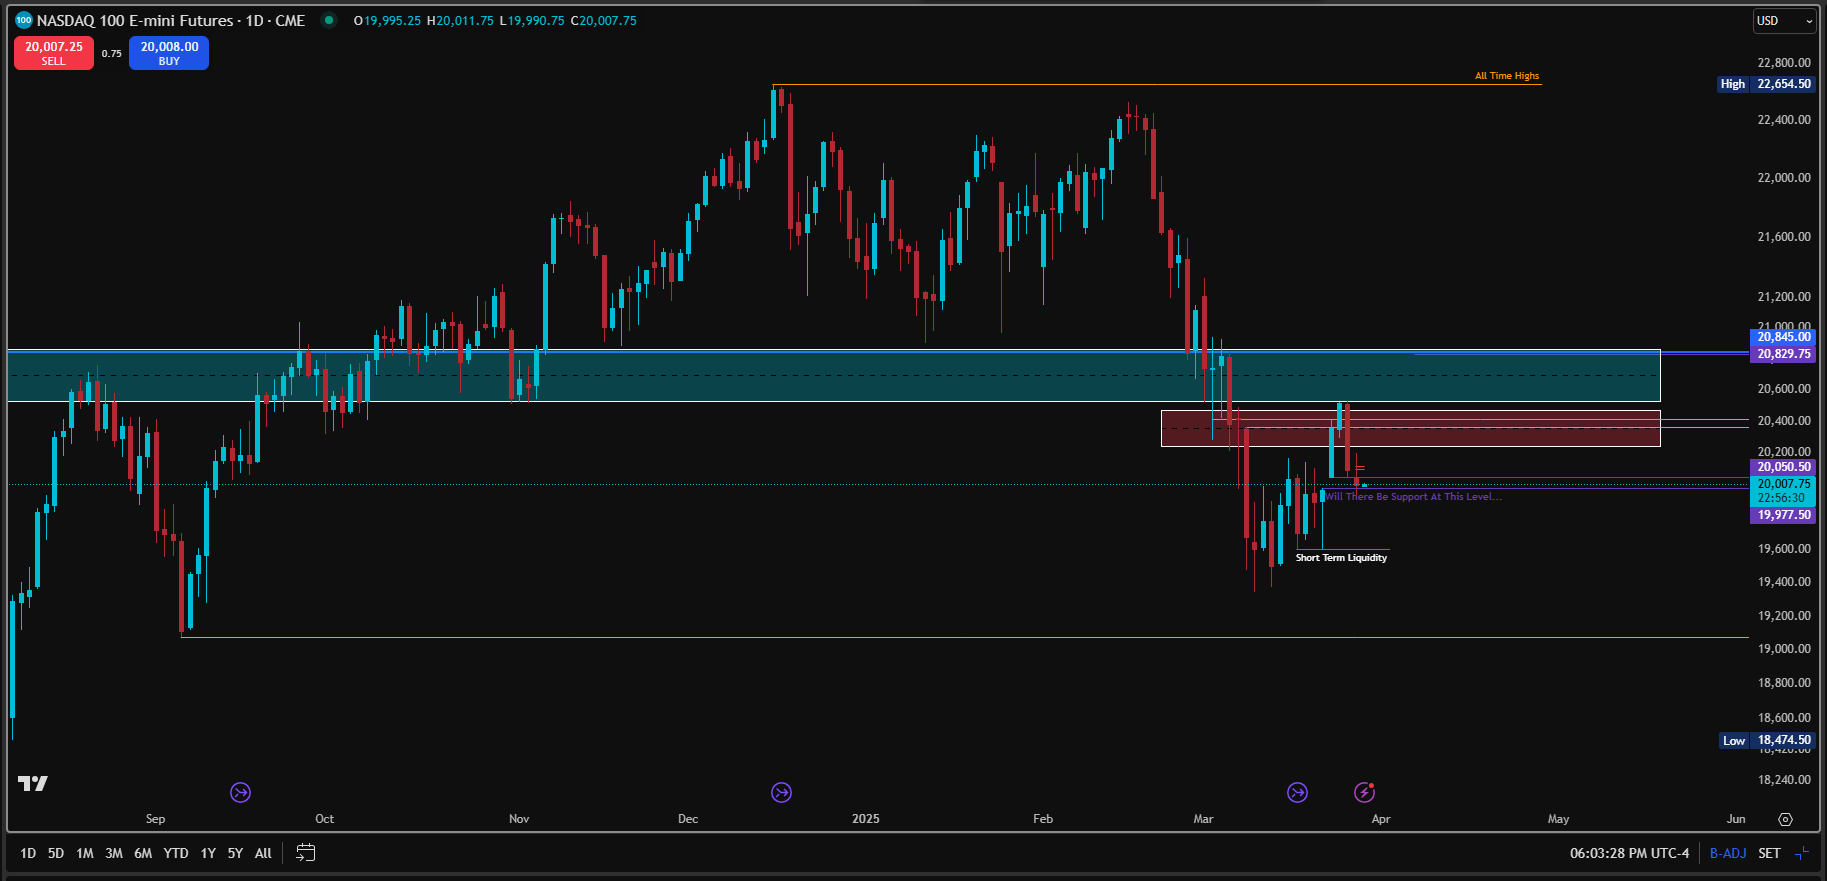
Task: Click the 22,800.00 price scale label
Action: coord(1784,63)
